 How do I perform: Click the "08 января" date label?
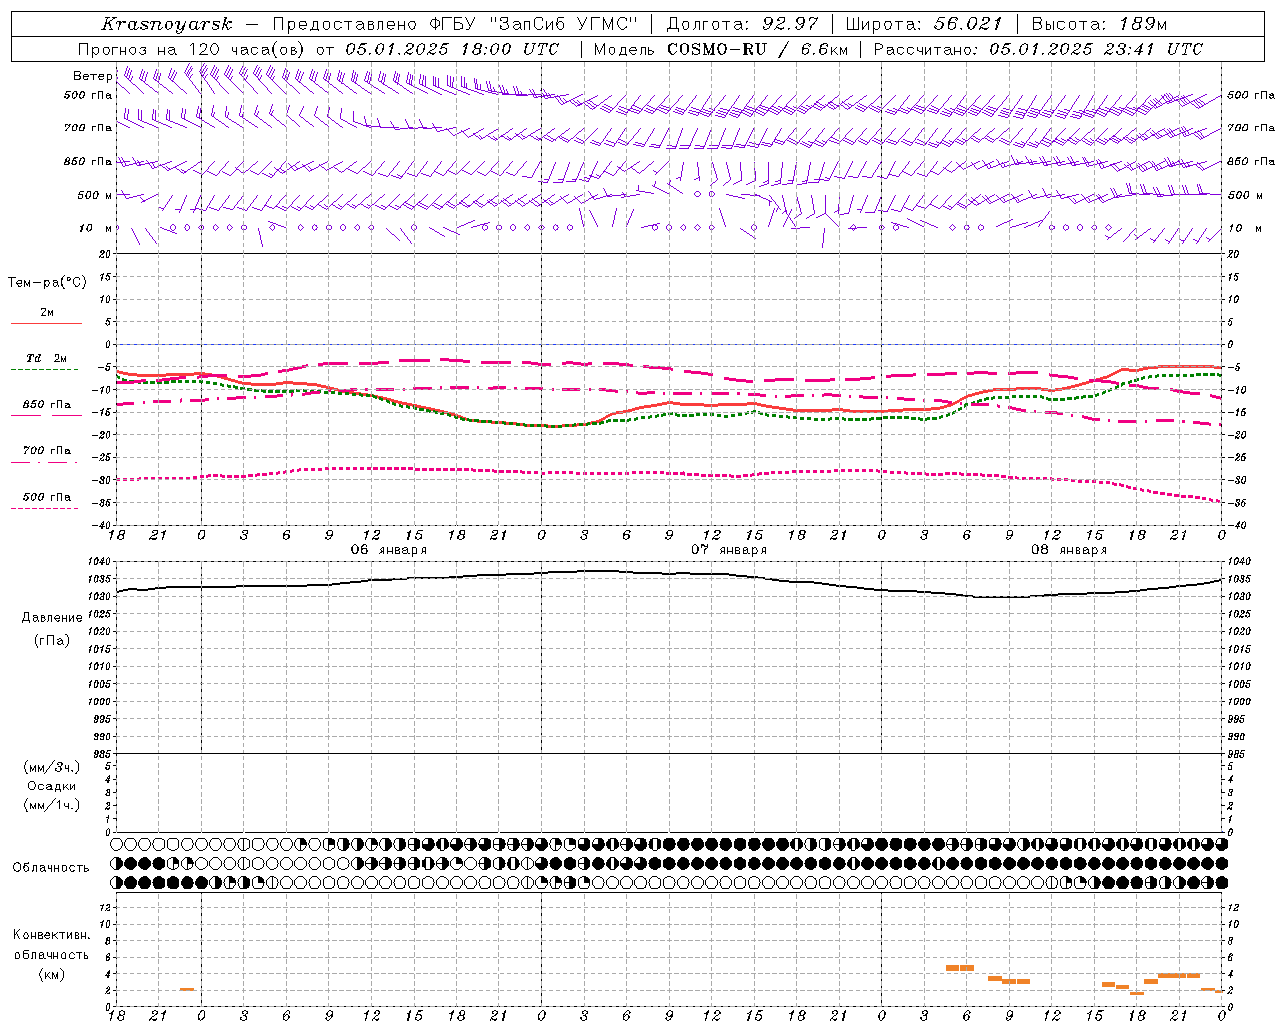tap(1069, 550)
